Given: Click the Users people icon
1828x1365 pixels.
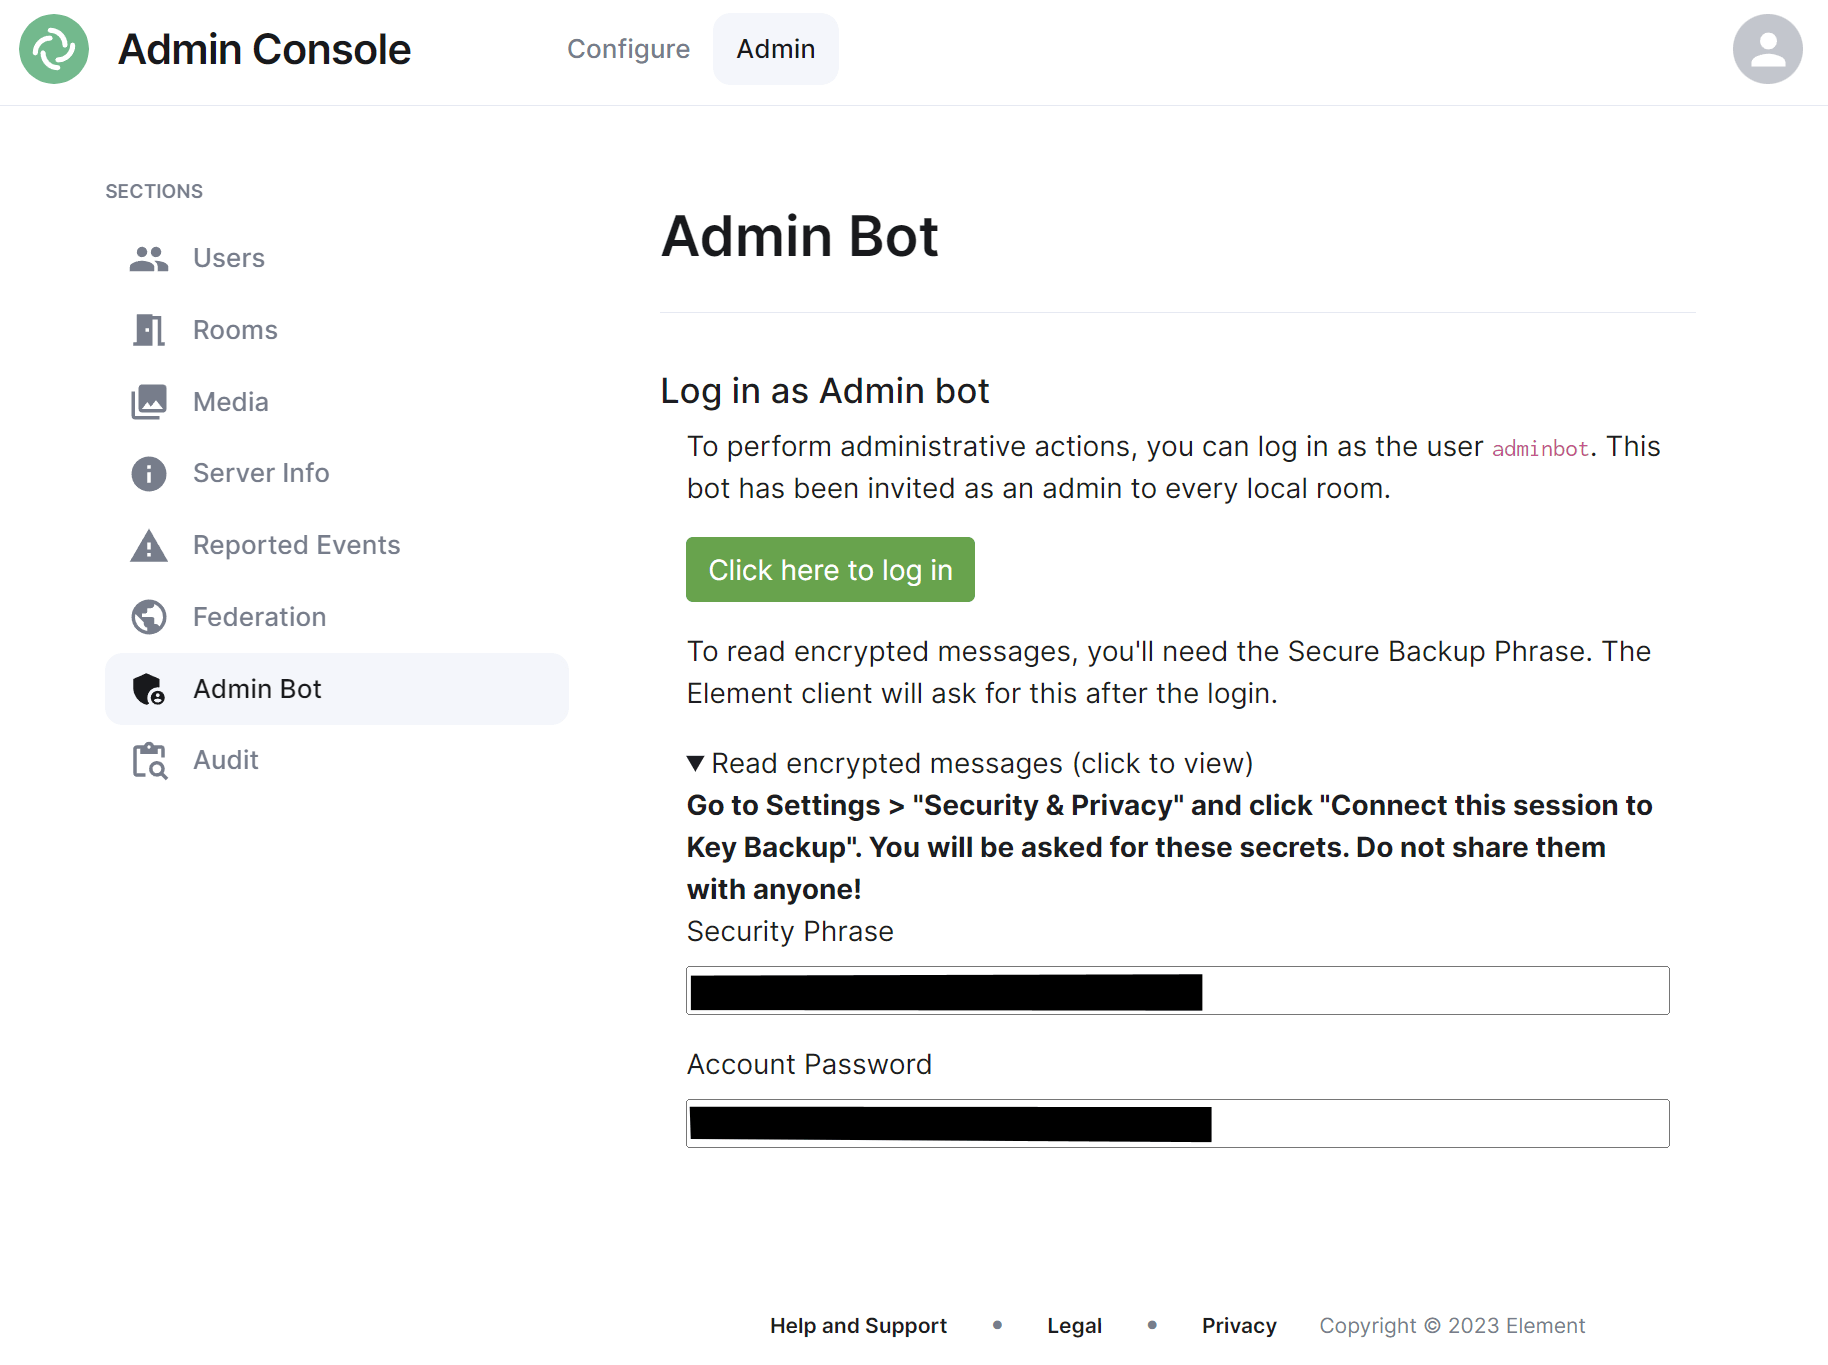Looking at the screenshot, I should [149, 259].
